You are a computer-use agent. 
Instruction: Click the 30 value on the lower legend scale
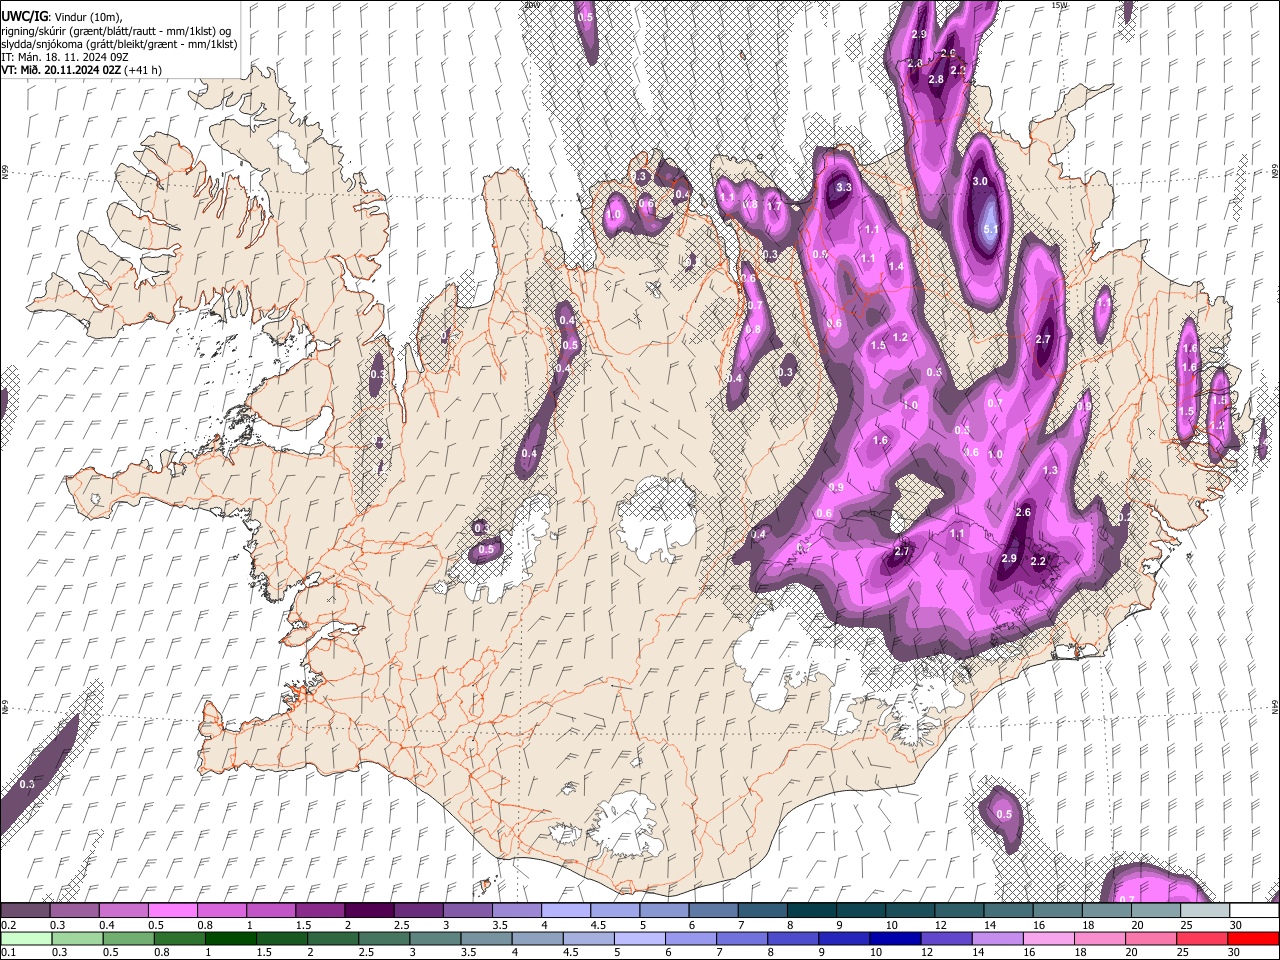(x=1235, y=953)
